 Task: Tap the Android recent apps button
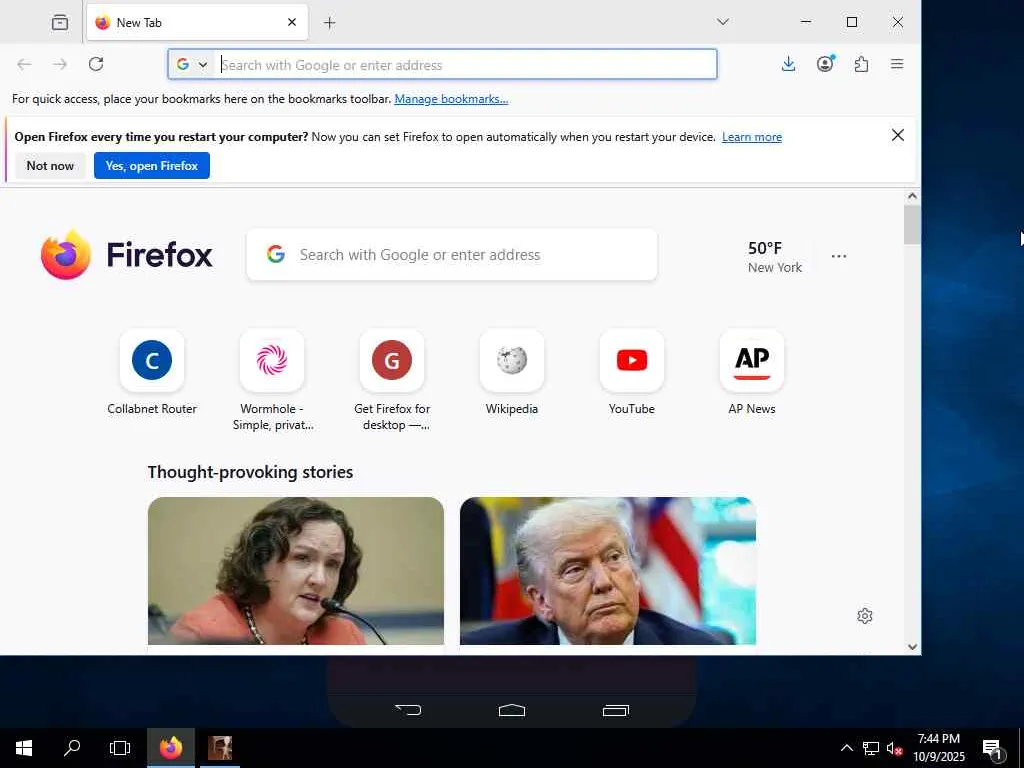coord(616,710)
